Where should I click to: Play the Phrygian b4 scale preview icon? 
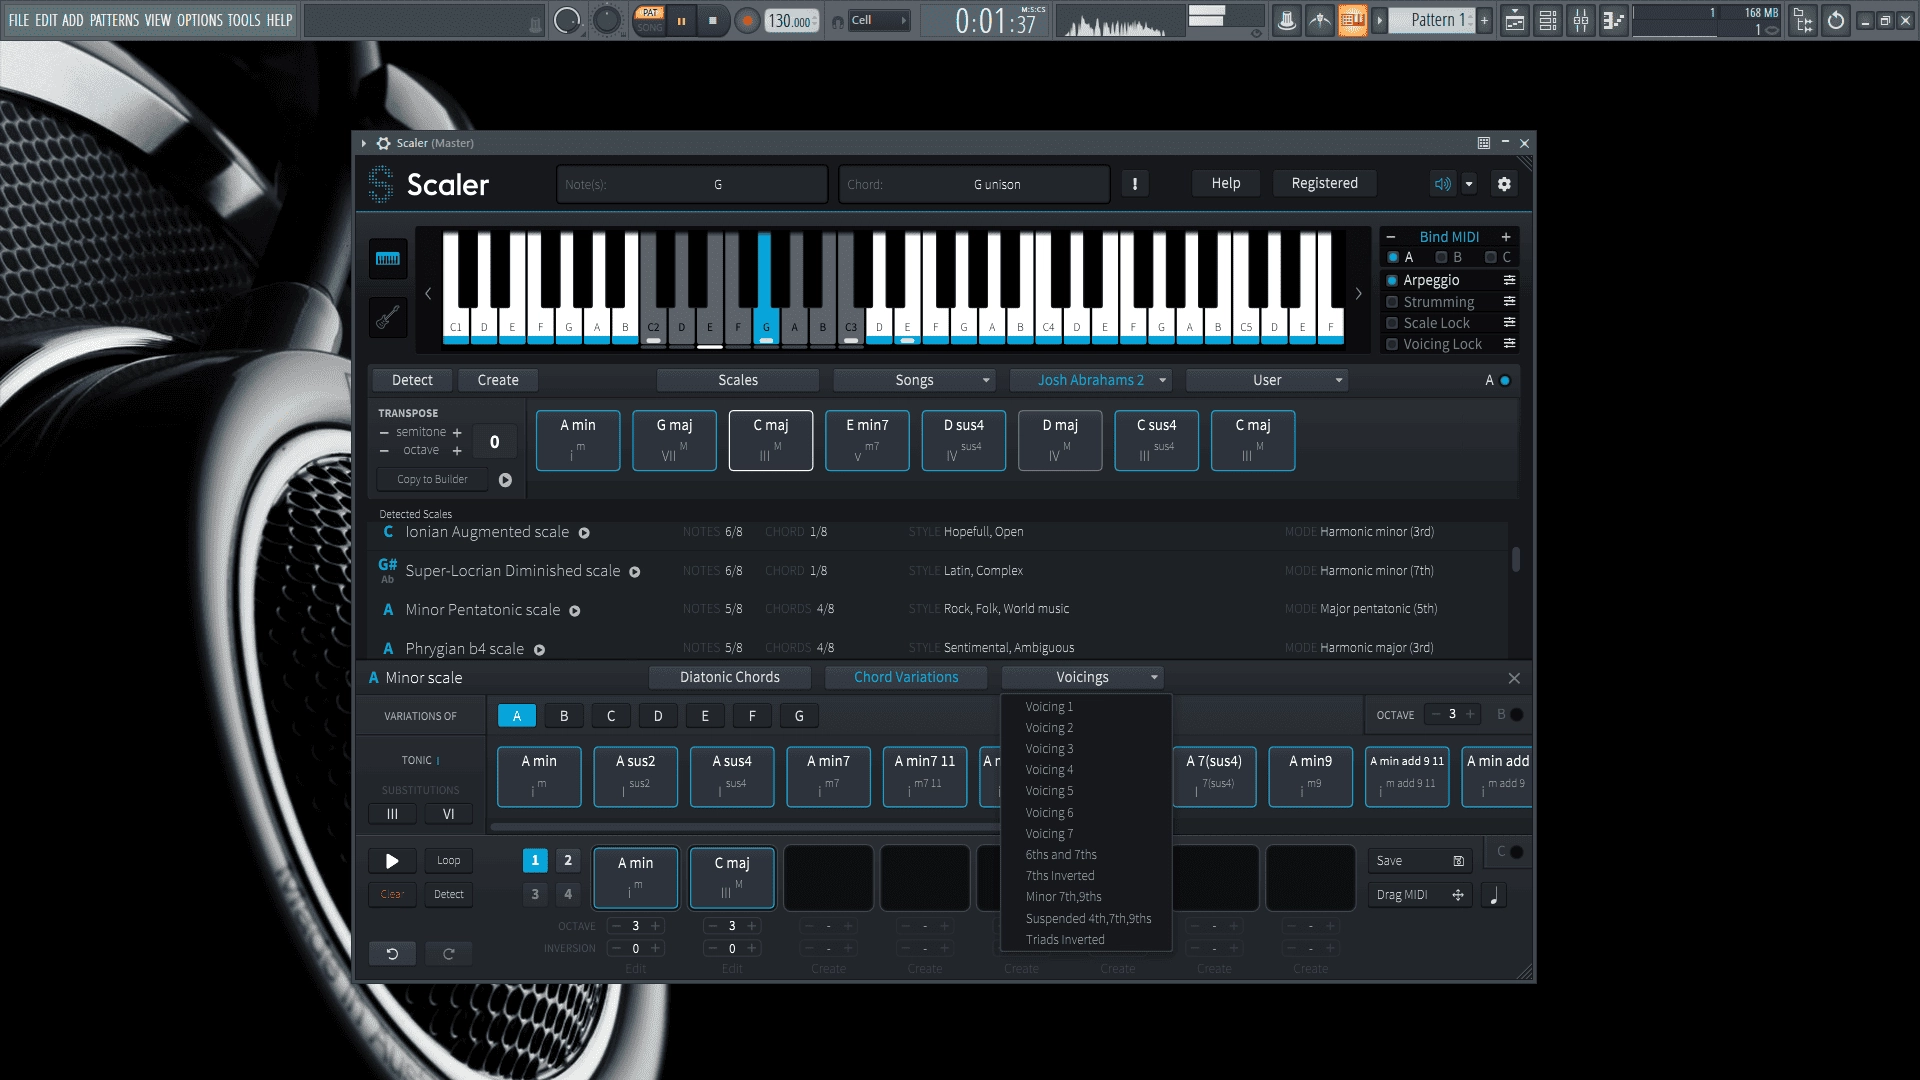coord(539,650)
